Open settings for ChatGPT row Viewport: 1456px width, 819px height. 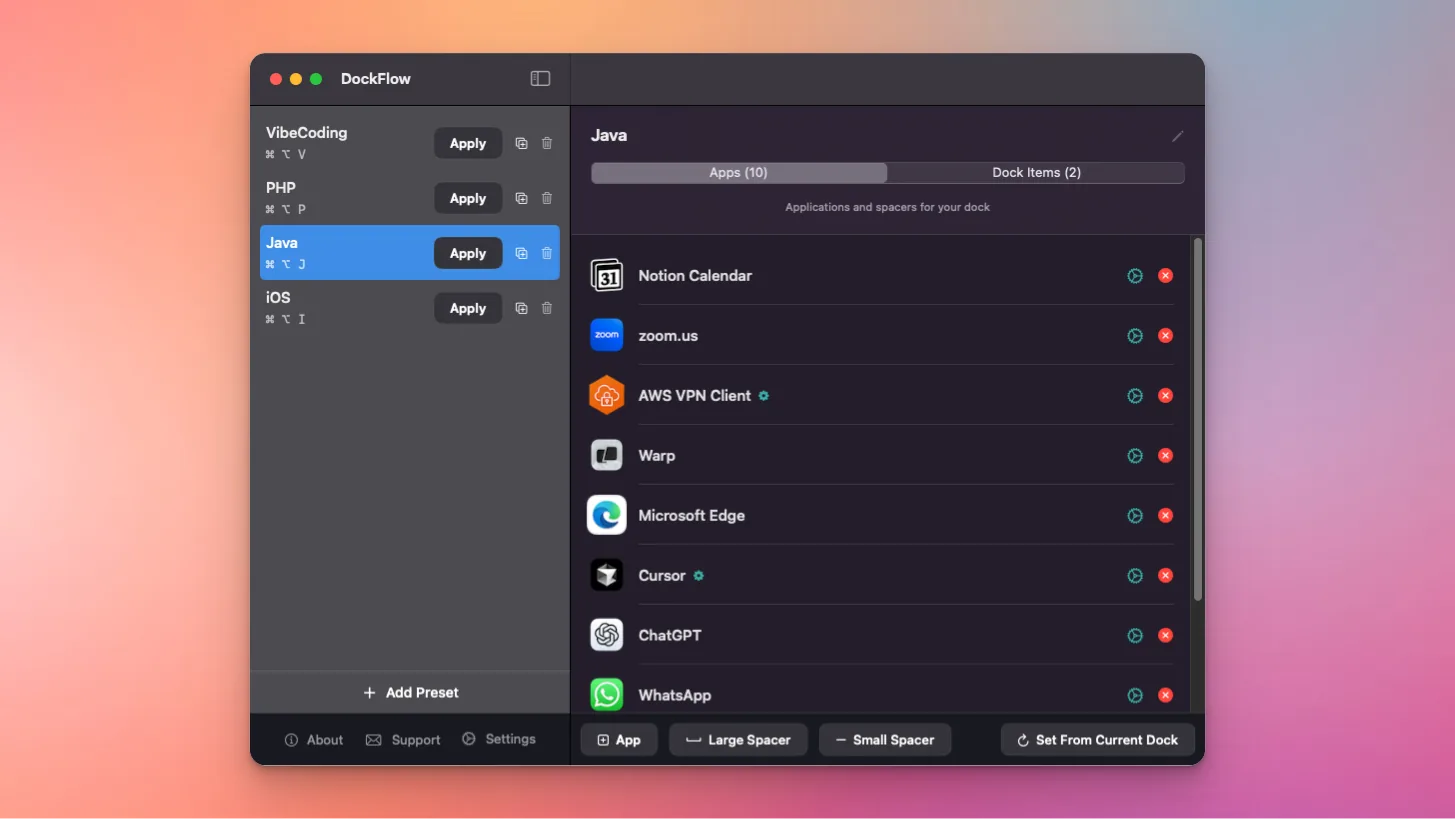1135,636
